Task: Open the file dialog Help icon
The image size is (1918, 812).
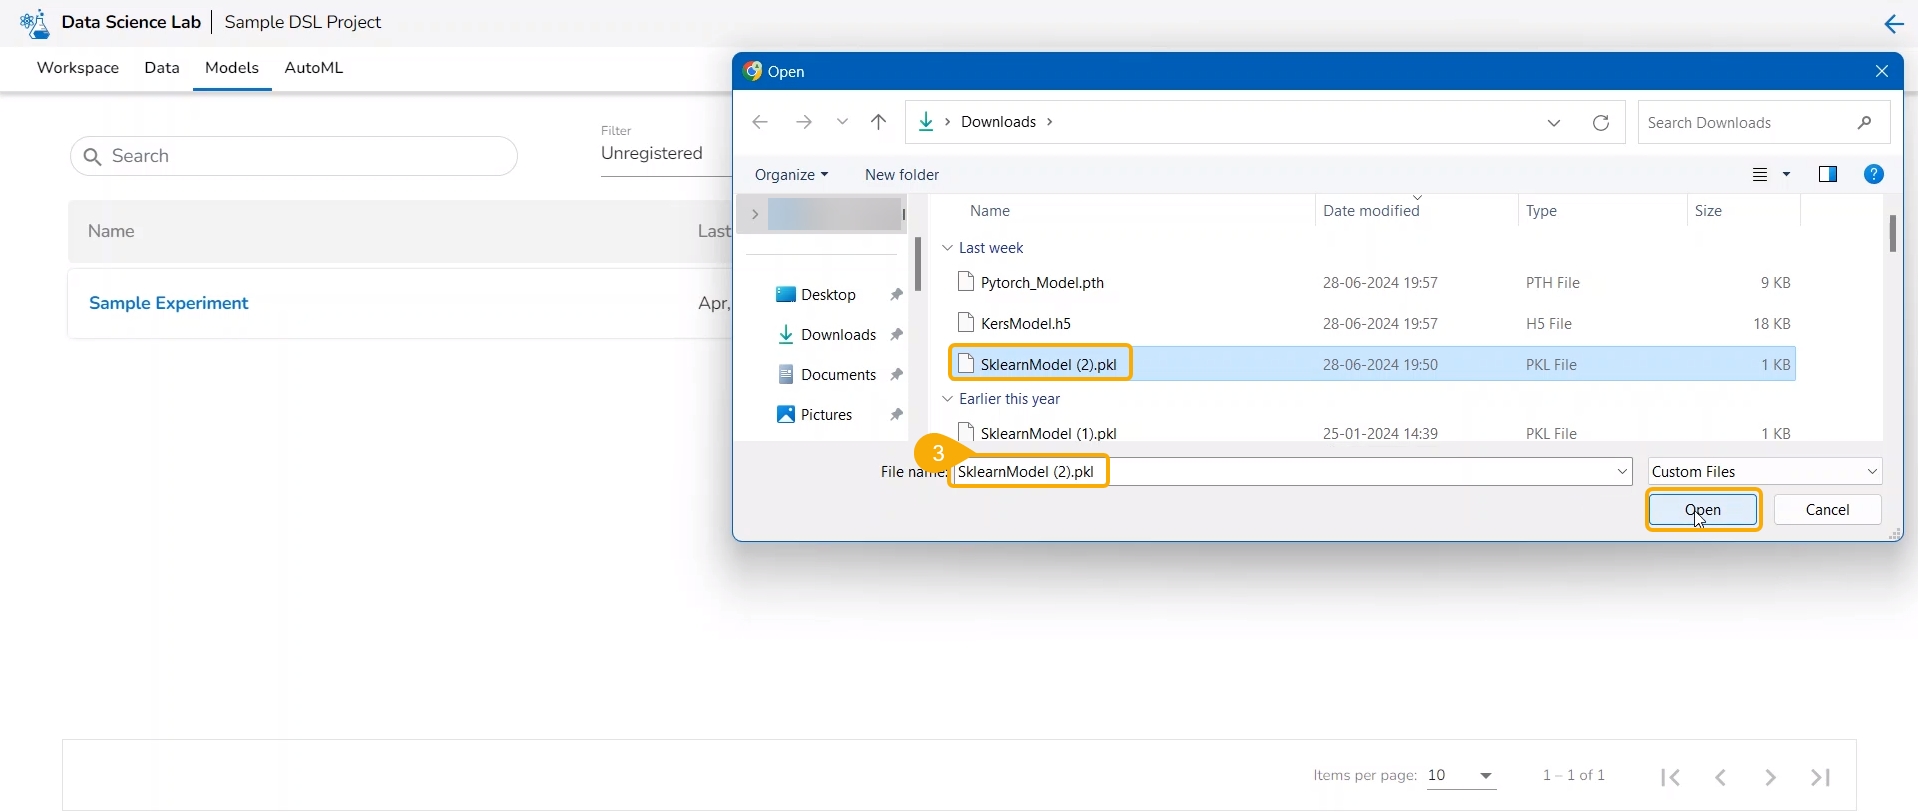Action: (x=1874, y=174)
